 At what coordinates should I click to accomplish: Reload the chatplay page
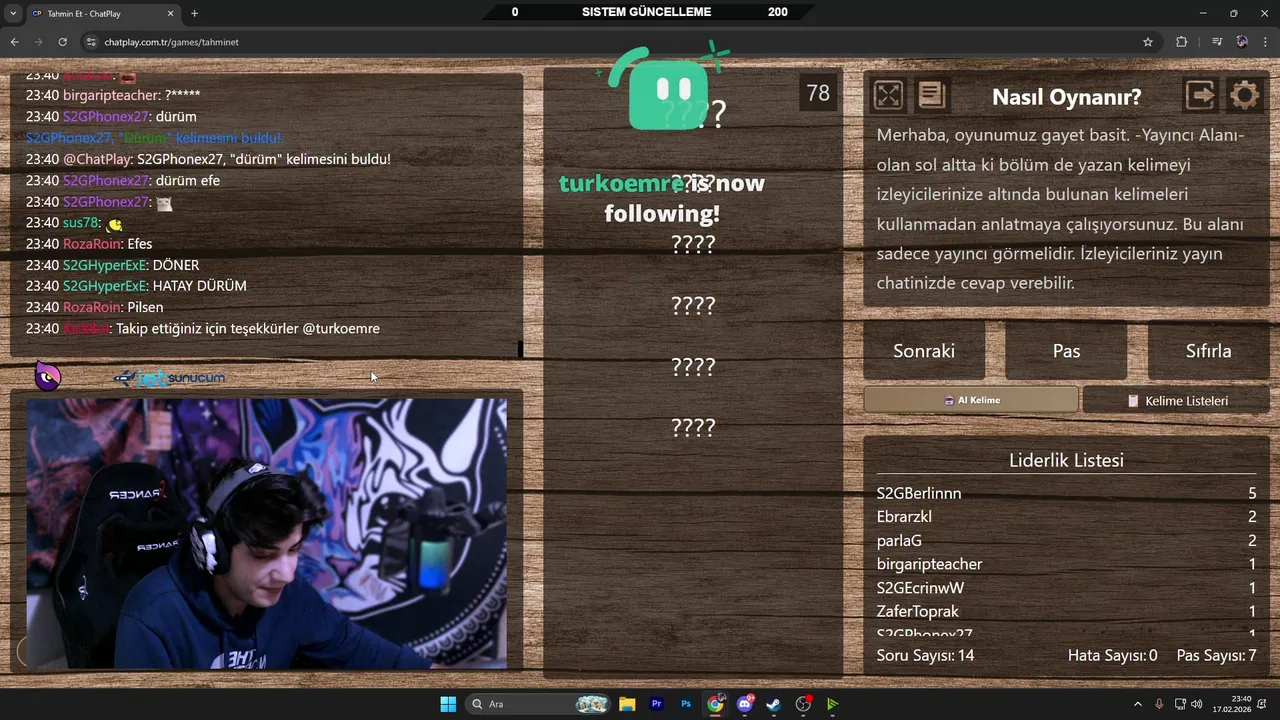pos(62,42)
